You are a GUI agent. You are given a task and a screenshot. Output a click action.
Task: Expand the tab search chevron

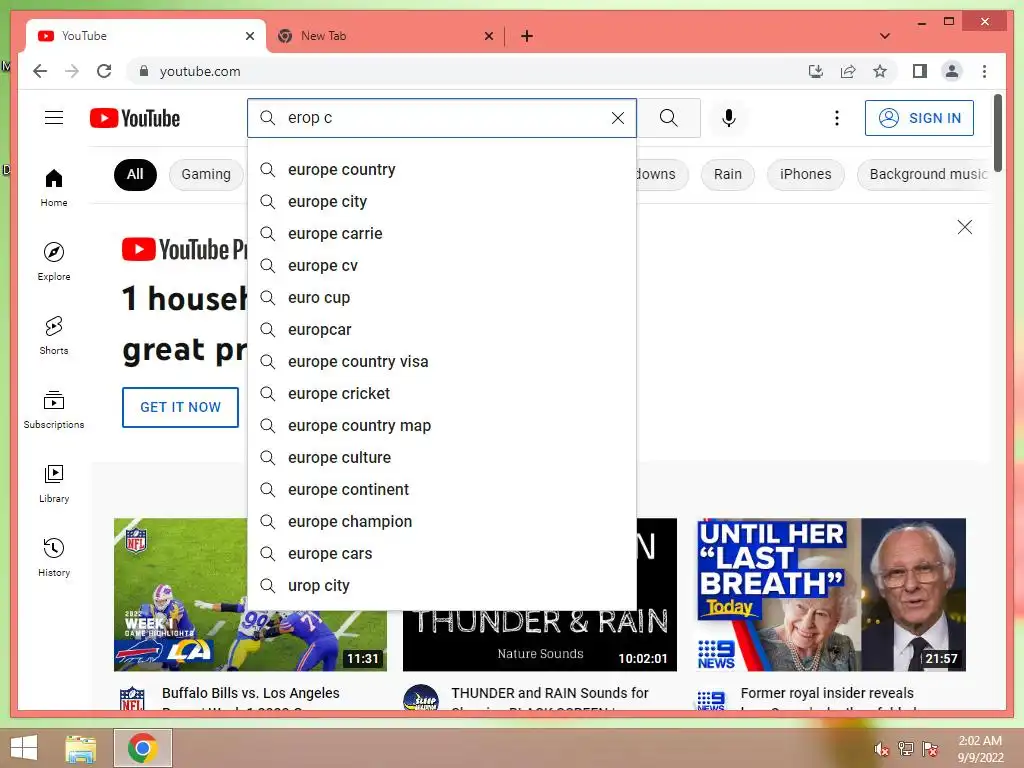click(885, 36)
